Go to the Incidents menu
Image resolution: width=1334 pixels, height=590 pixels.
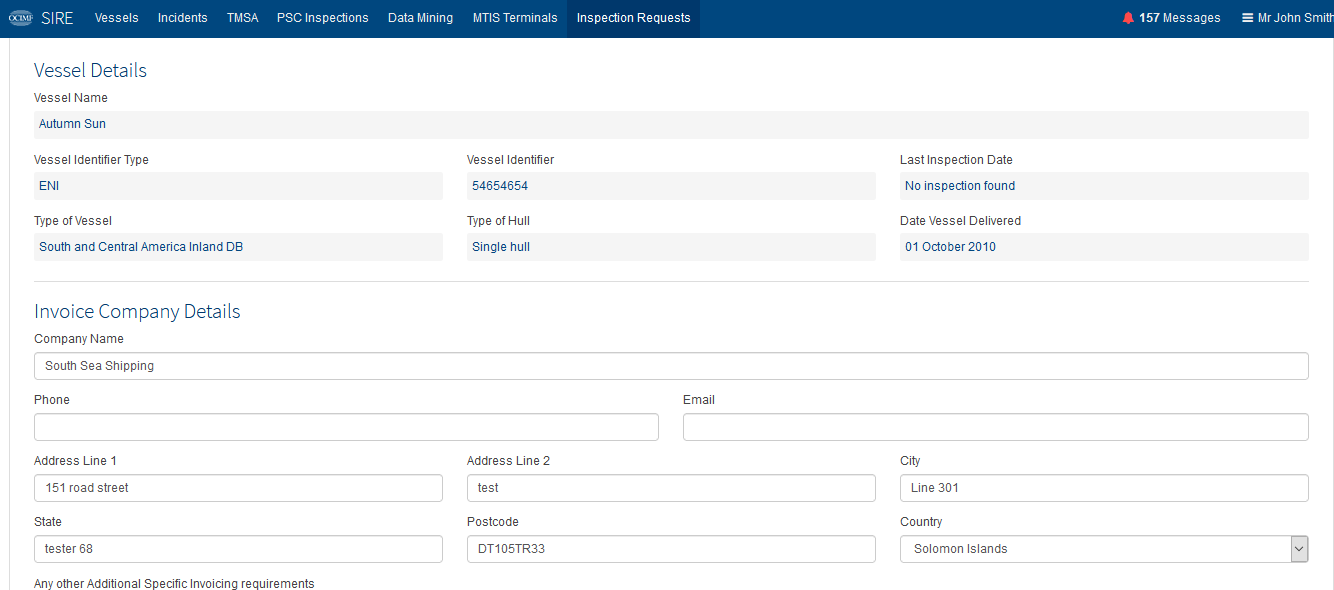tap(183, 18)
